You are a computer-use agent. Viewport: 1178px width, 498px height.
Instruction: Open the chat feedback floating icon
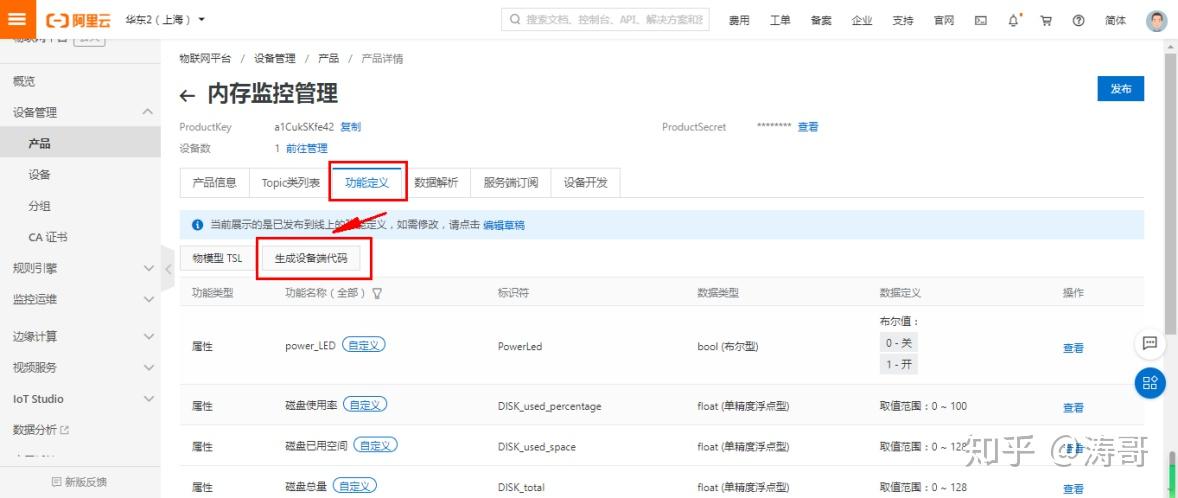(x=1149, y=343)
